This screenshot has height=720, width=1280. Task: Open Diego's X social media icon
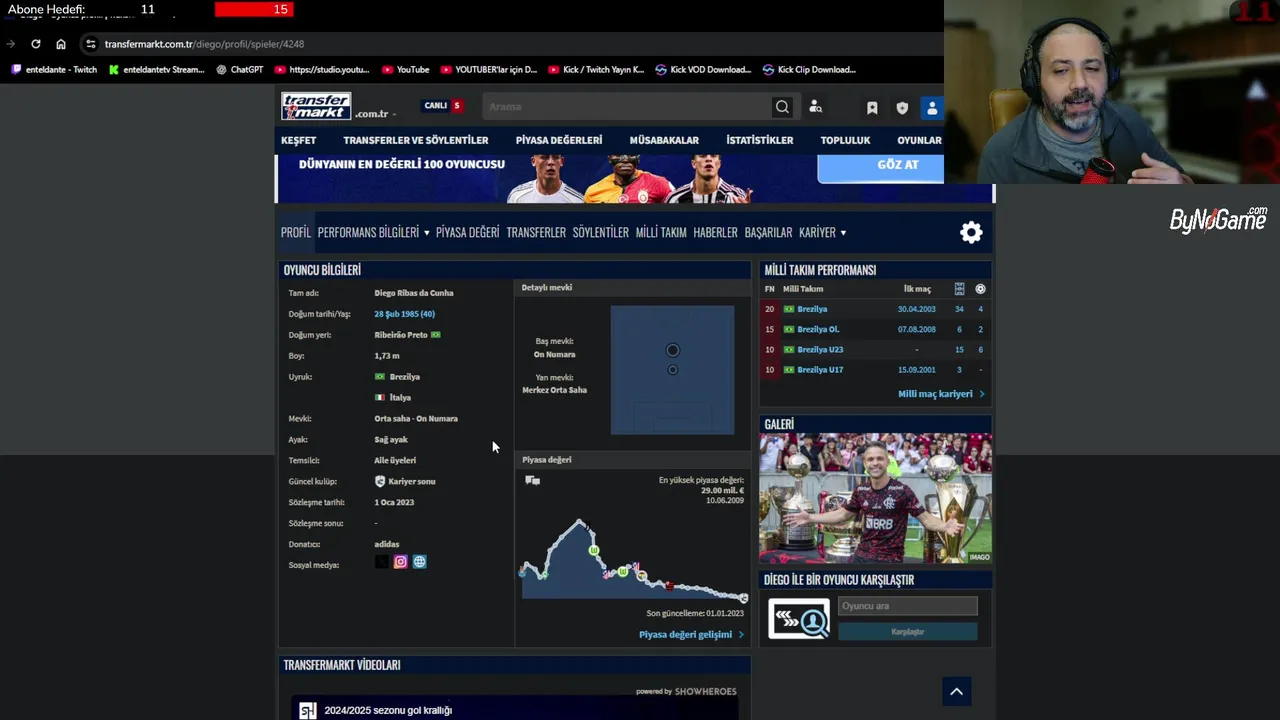381,562
